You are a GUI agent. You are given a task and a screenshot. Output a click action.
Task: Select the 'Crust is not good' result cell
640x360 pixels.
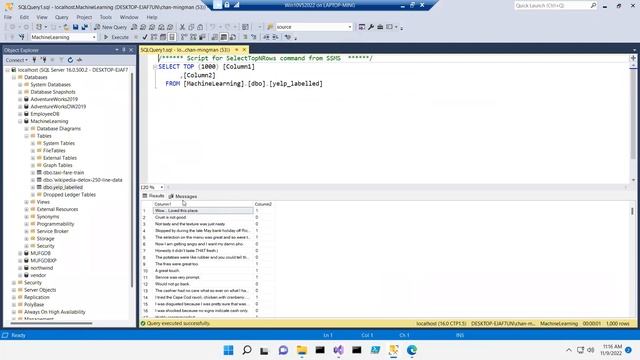point(203,218)
